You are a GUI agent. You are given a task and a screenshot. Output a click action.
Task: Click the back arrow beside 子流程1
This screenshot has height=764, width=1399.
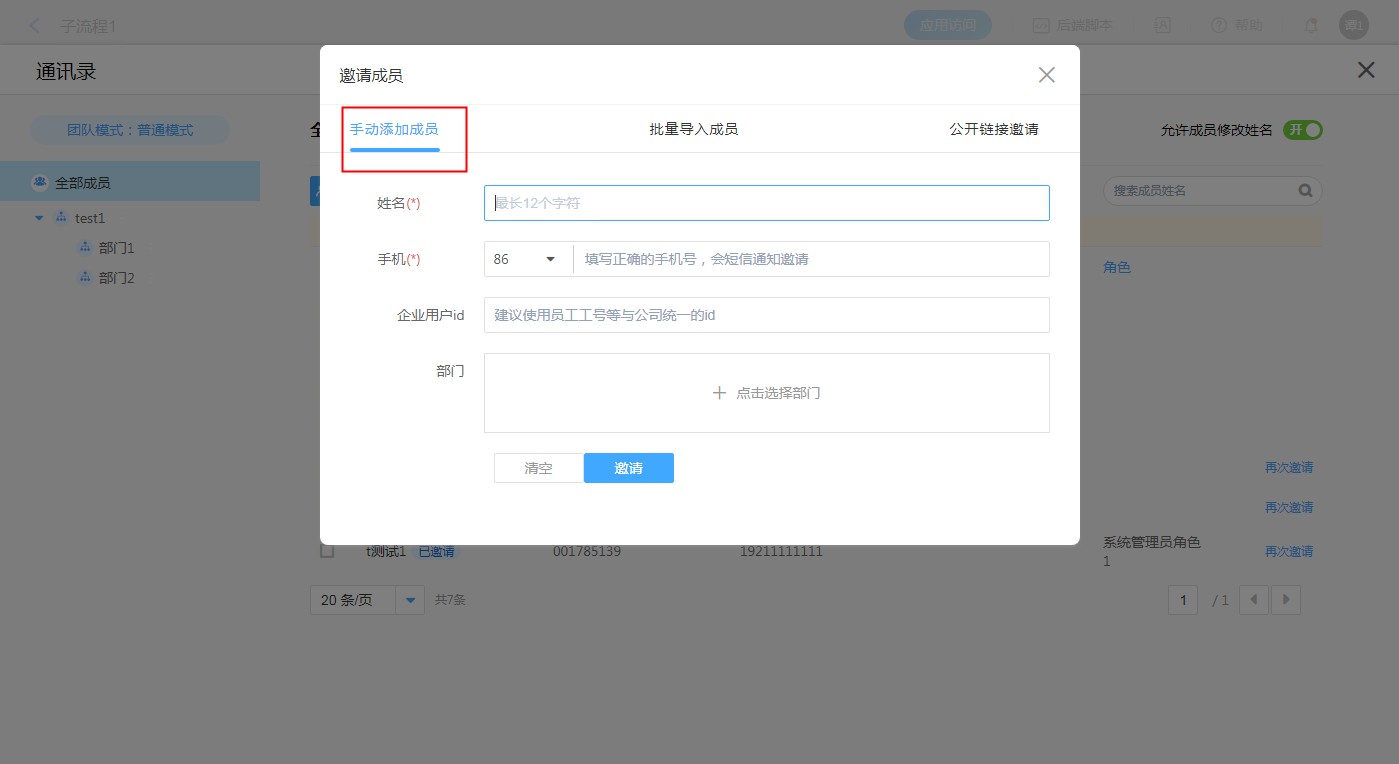(35, 26)
